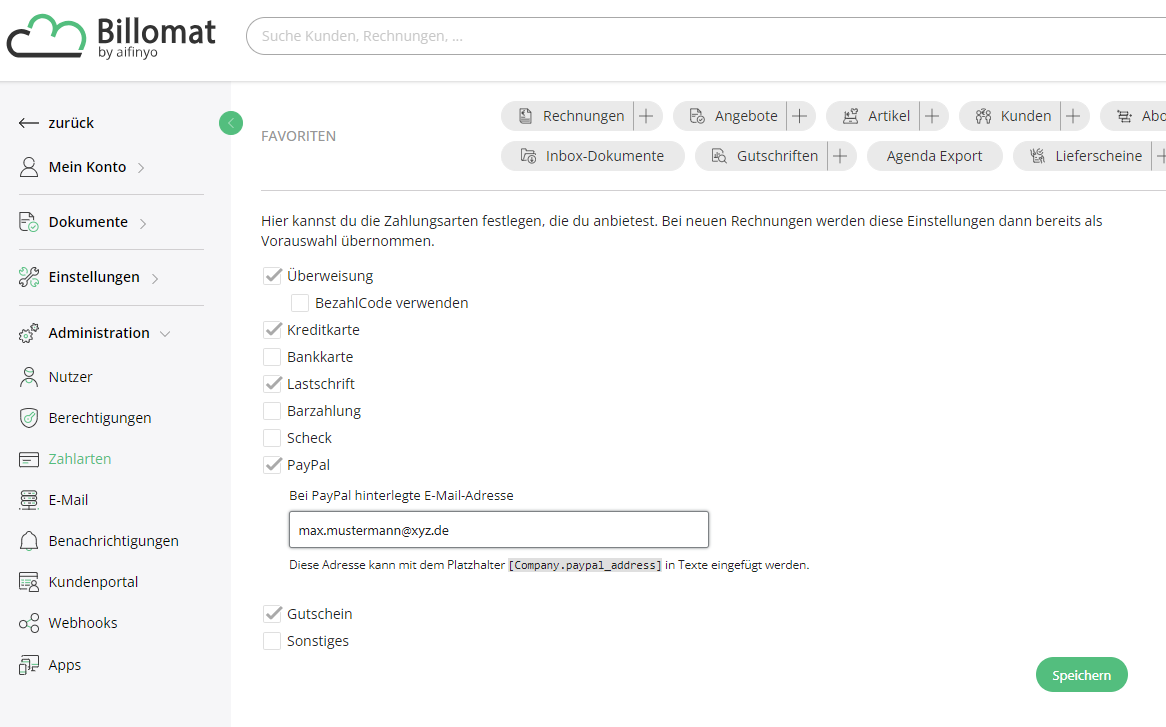The height and width of the screenshot is (727, 1166).
Task: Click the Dokumente document icon
Action: click(28, 222)
